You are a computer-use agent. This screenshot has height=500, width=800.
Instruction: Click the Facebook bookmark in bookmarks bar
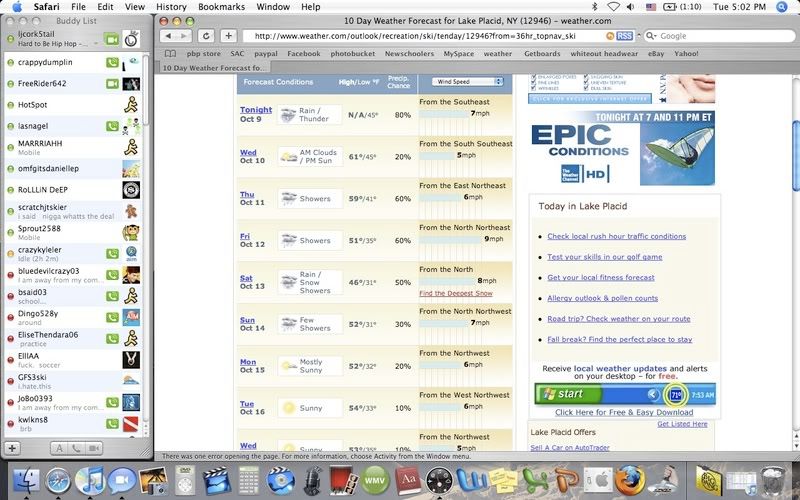[x=304, y=53]
